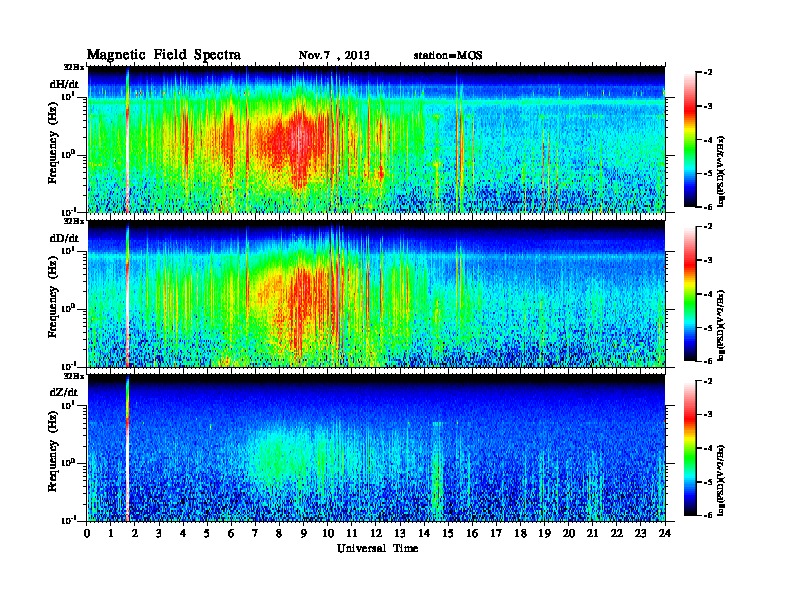
Task: Click hour 7 on the Universal Time axis
Action: [x=256, y=534]
